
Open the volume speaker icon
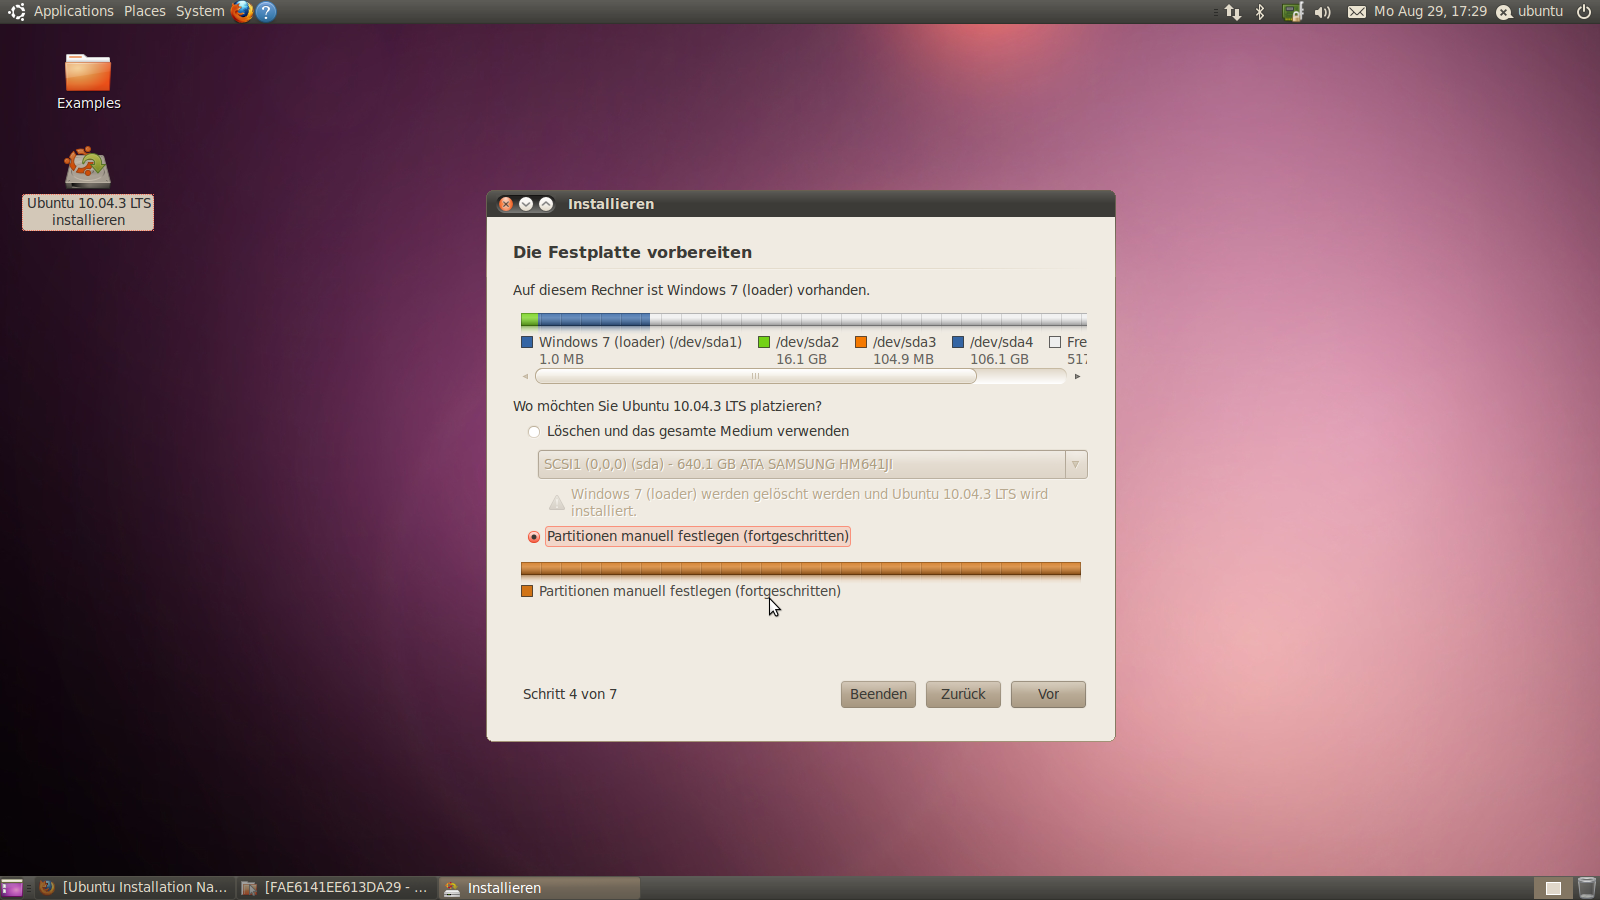[x=1323, y=12]
